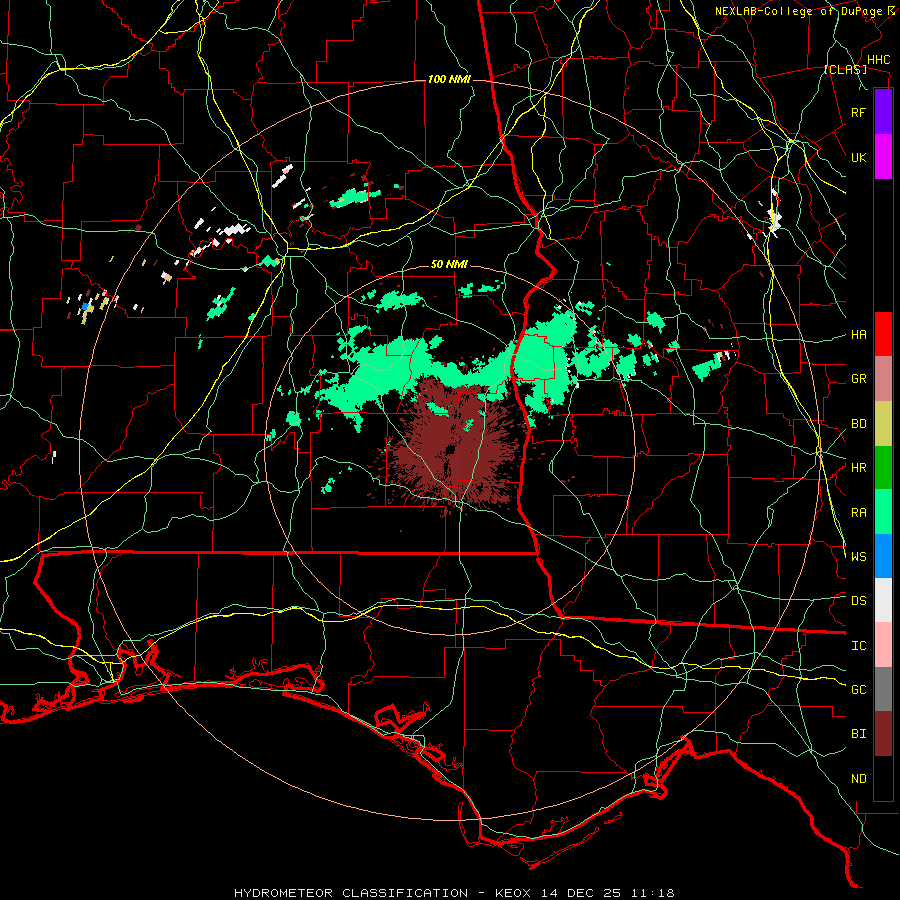Click the WS legend label
The width and height of the screenshot is (900, 900).
coord(858,557)
